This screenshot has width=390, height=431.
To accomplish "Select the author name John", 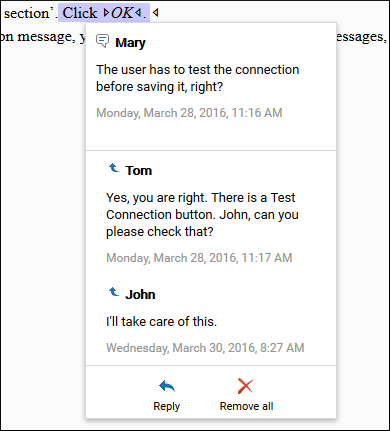I will [x=140, y=295].
